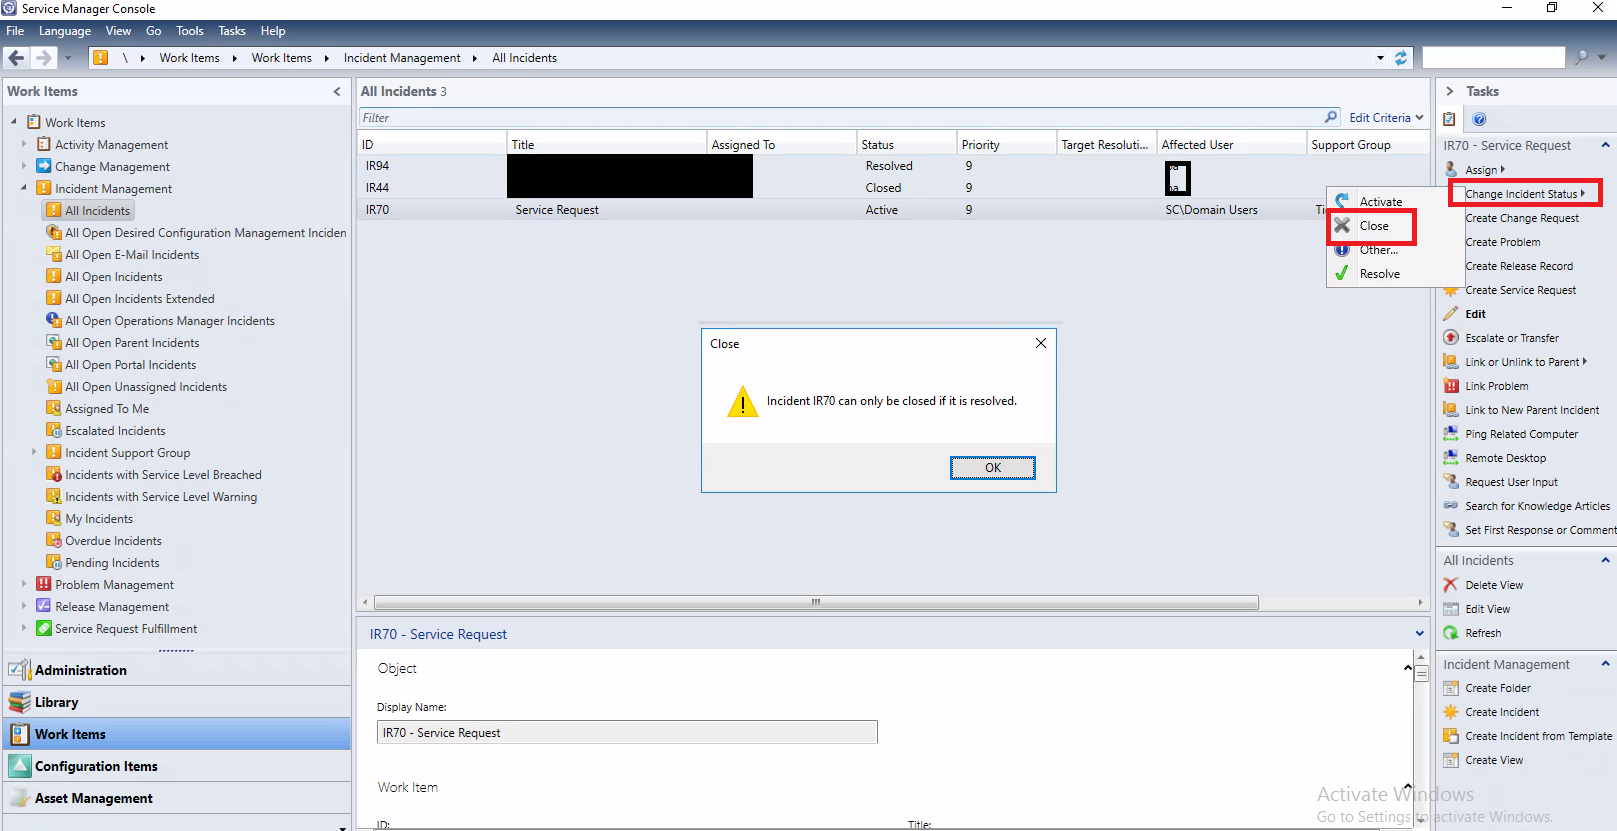Expand the Activity Management tree node
Image resolution: width=1617 pixels, height=831 pixels.
(24, 144)
